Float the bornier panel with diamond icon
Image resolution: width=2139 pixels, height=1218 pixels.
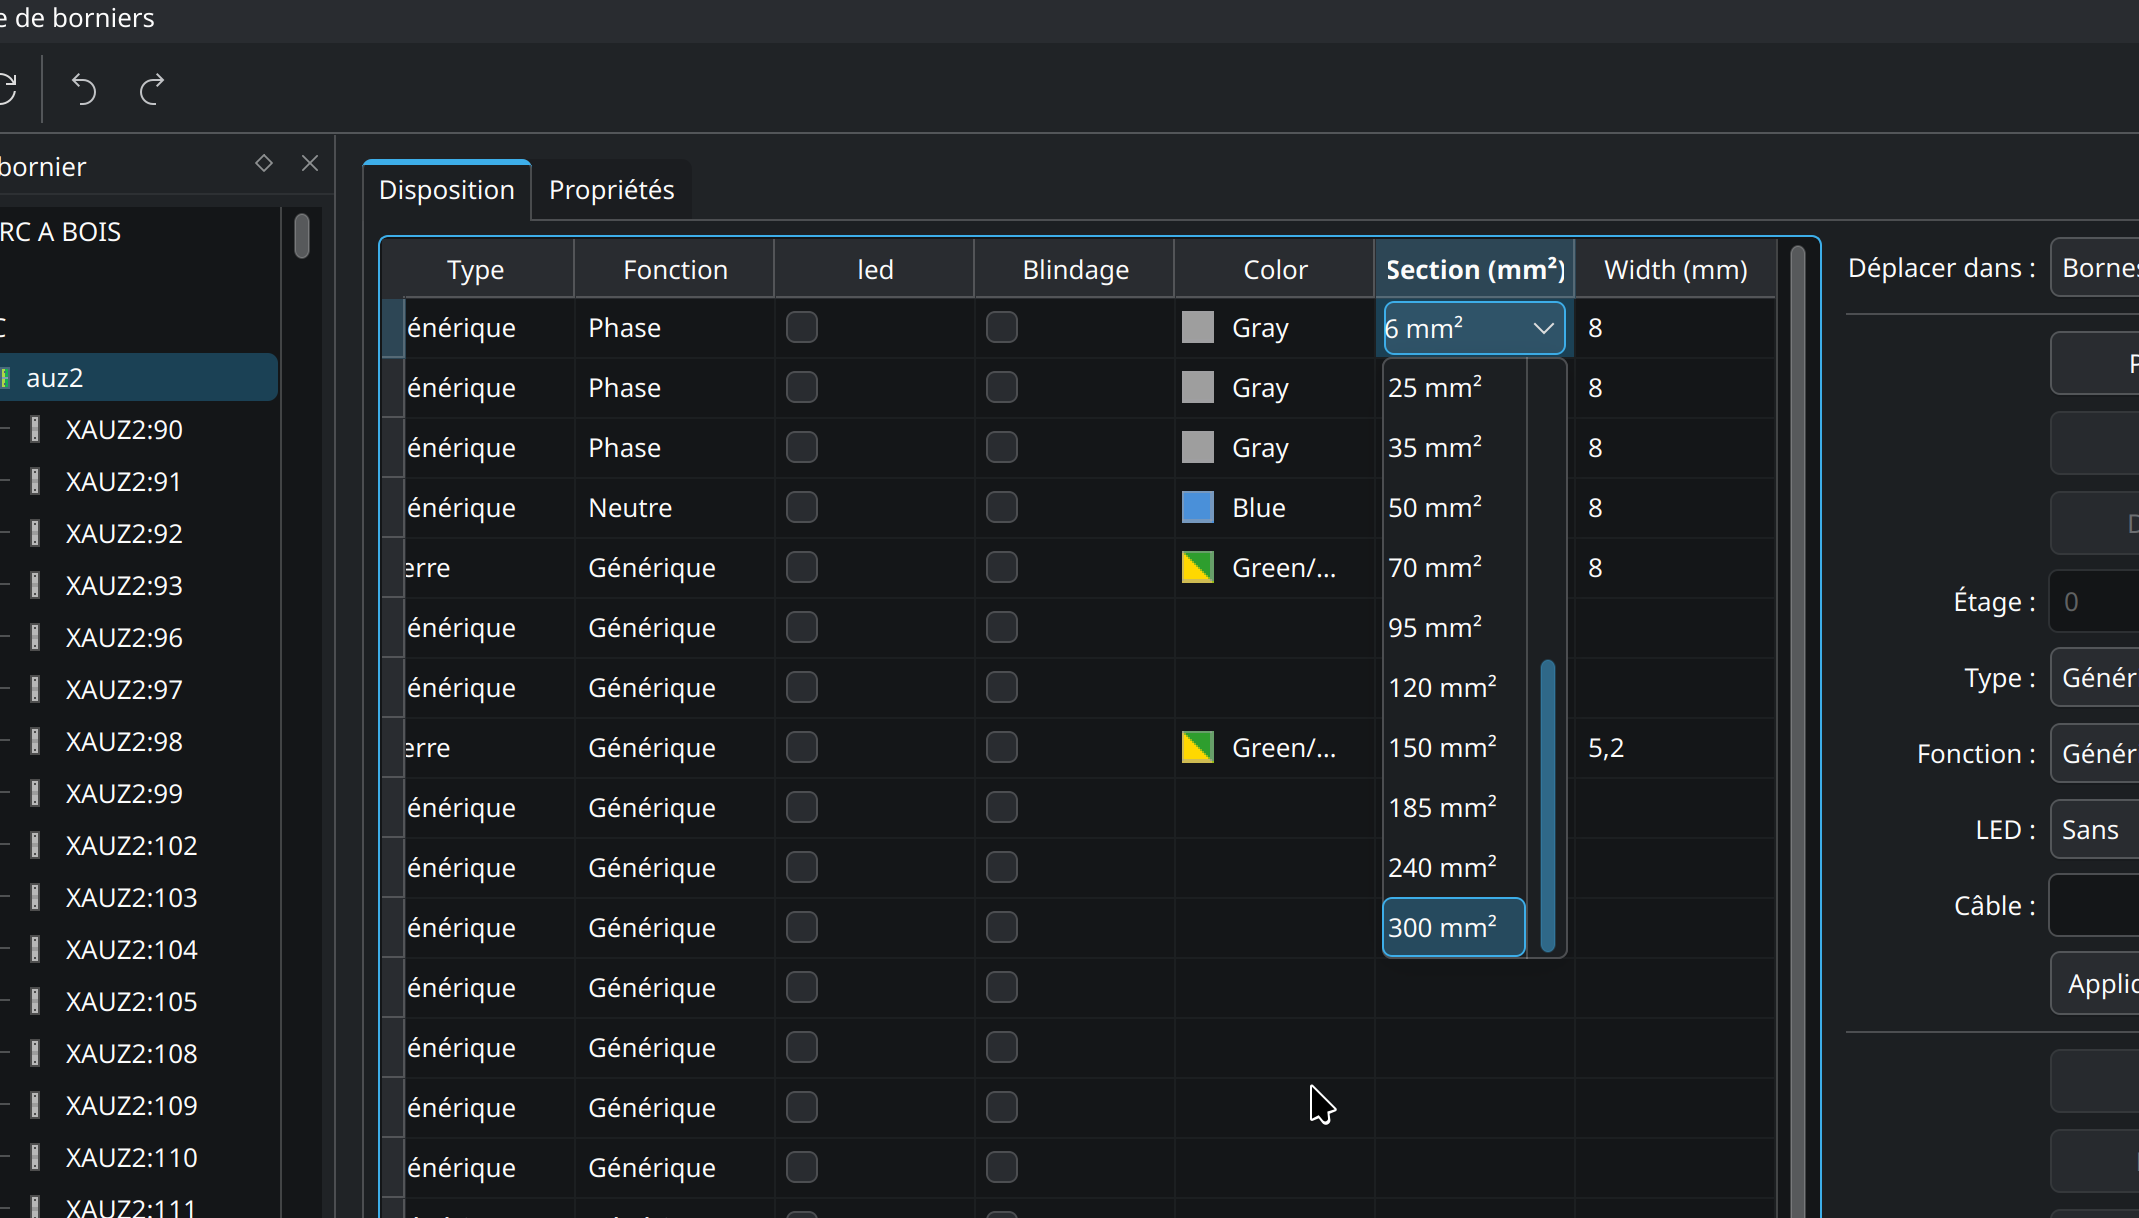pos(264,163)
